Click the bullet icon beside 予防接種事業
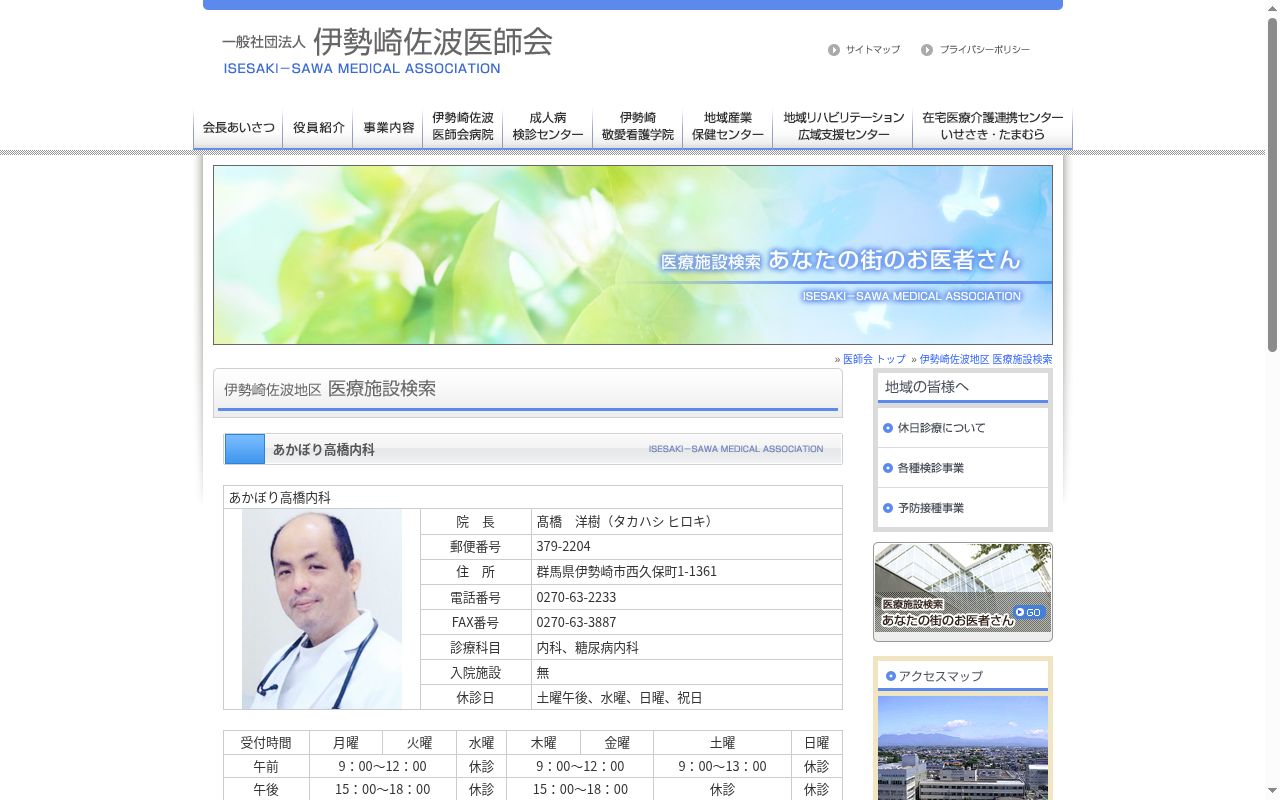The width and height of the screenshot is (1280, 800). pyautogui.click(x=888, y=508)
